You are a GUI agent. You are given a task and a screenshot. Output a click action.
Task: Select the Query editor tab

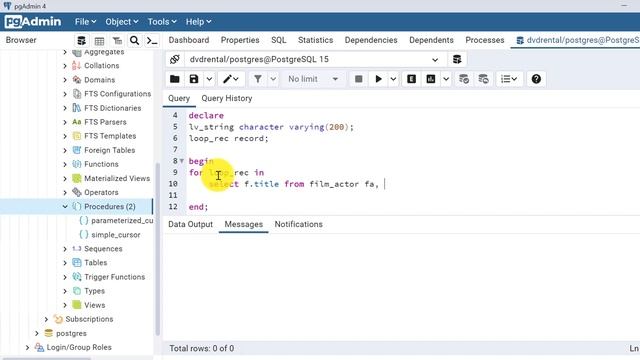click(179, 98)
